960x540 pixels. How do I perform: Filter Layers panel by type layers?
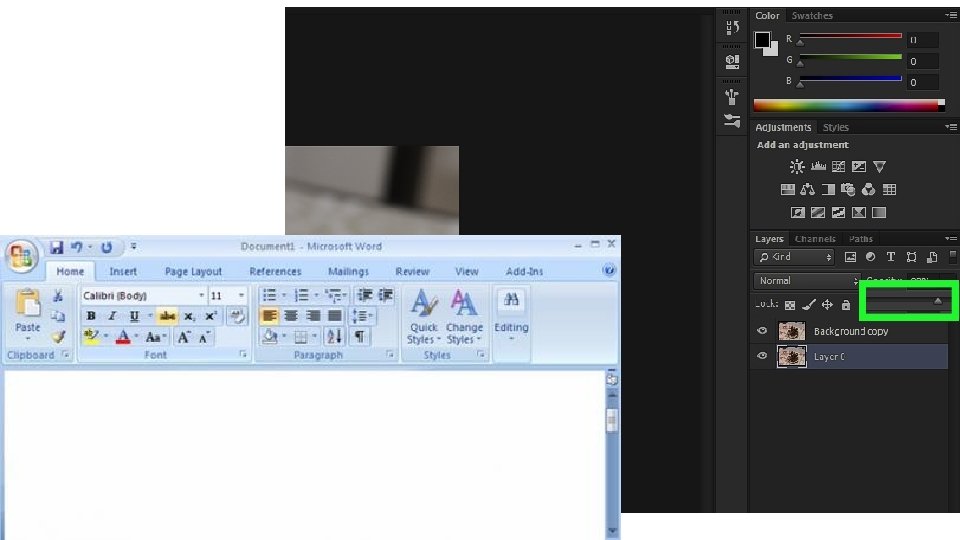click(891, 257)
